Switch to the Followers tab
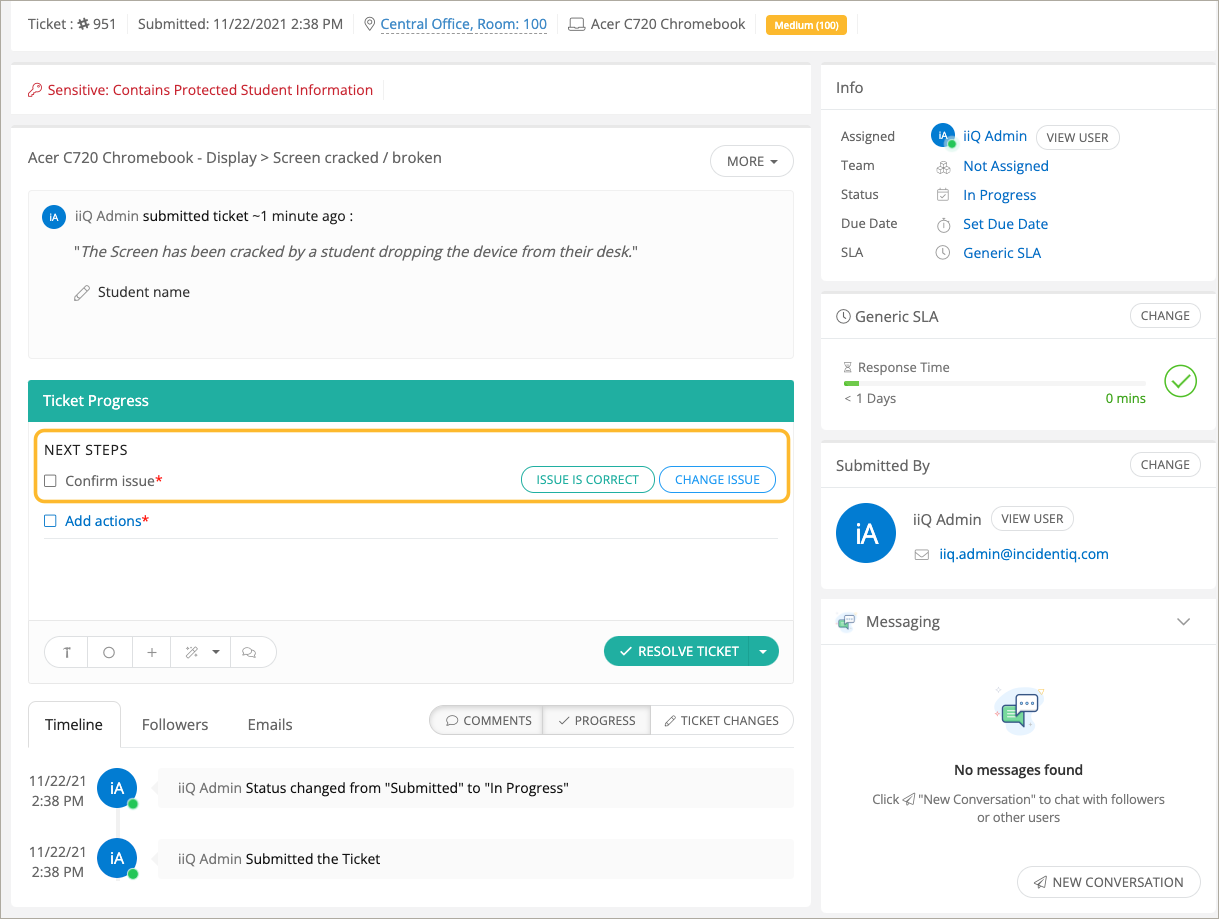The height and width of the screenshot is (919, 1219). pyautogui.click(x=175, y=724)
